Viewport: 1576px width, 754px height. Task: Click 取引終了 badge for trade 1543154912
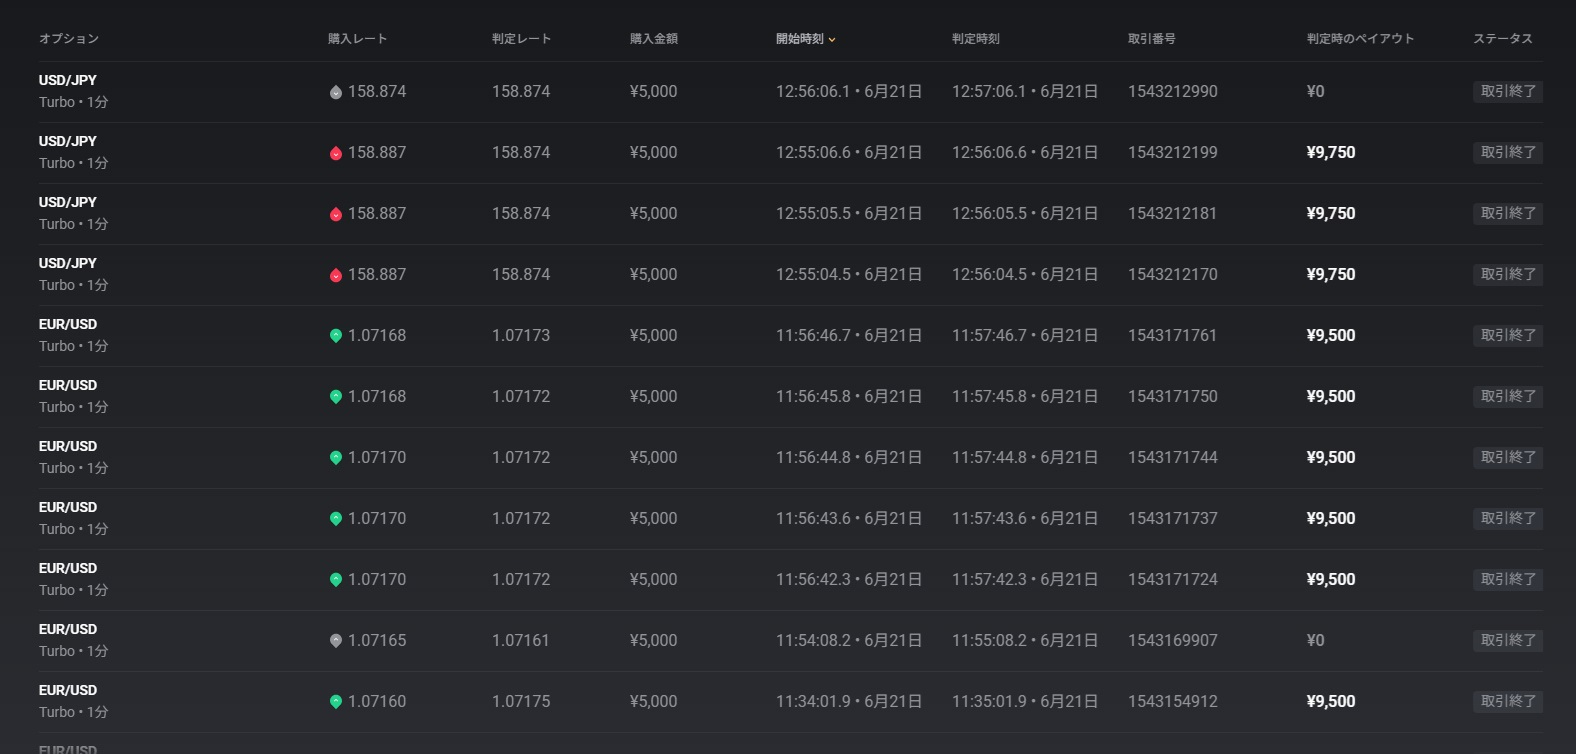click(x=1507, y=702)
